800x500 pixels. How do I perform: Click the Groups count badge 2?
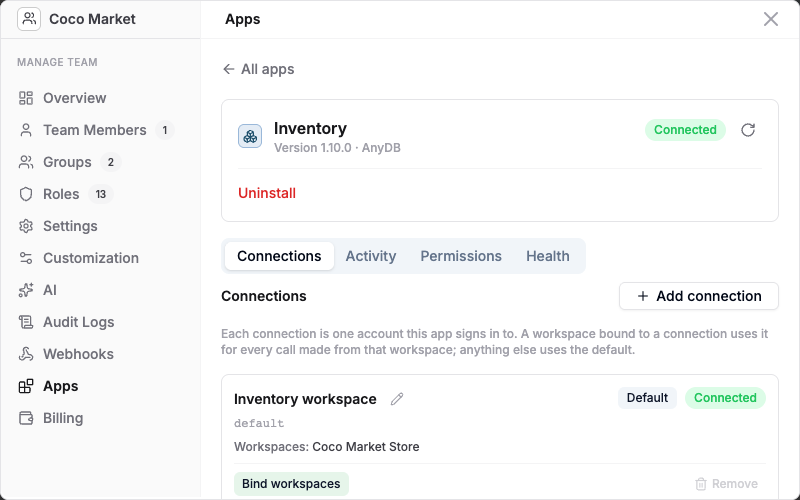coord(110,162)
